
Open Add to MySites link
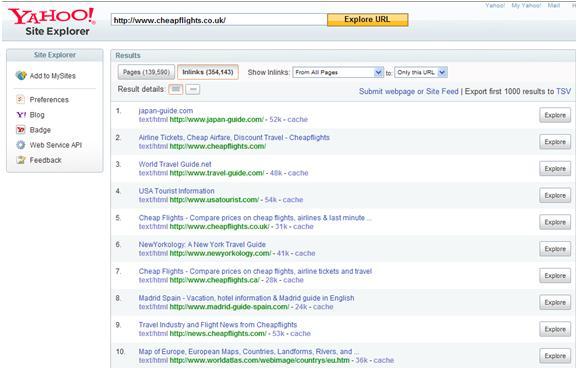click(x=53, y=76)
